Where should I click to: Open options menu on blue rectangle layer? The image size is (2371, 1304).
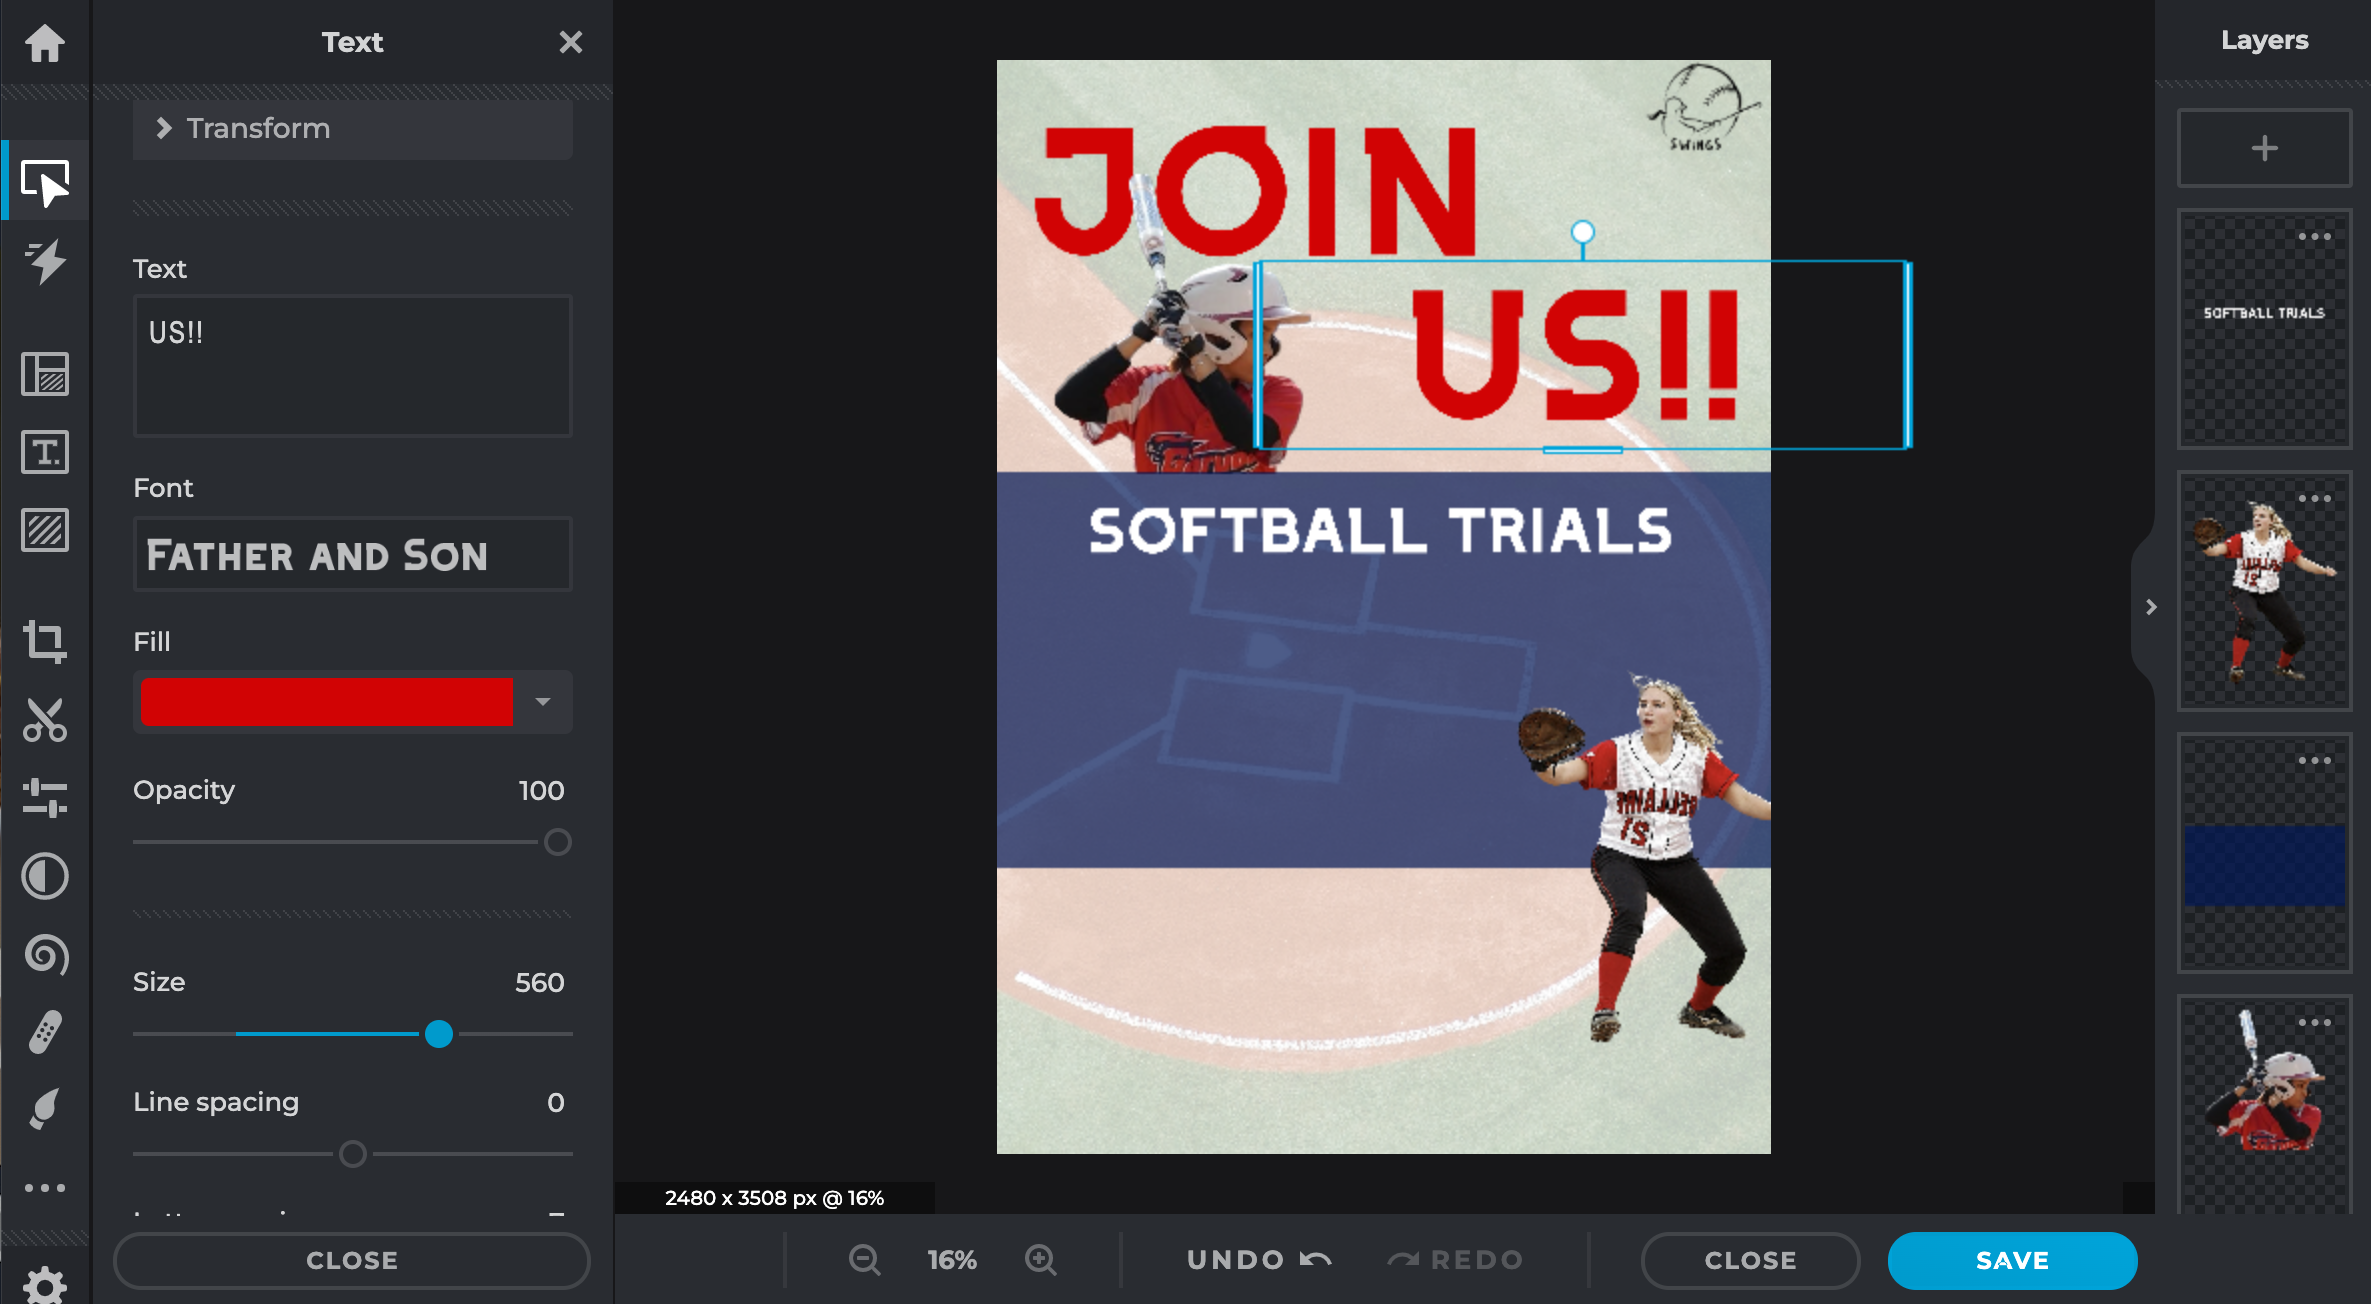click(2314, 761)
